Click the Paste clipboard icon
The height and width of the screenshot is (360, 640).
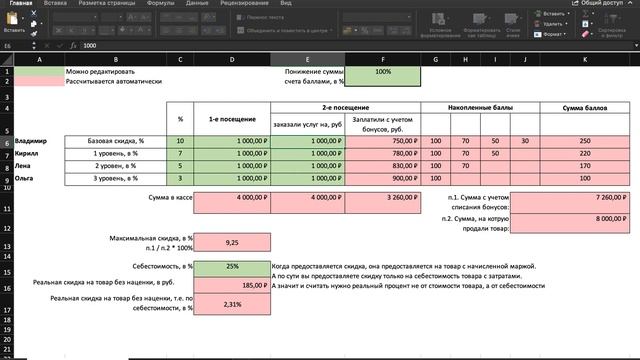point(12,19)
